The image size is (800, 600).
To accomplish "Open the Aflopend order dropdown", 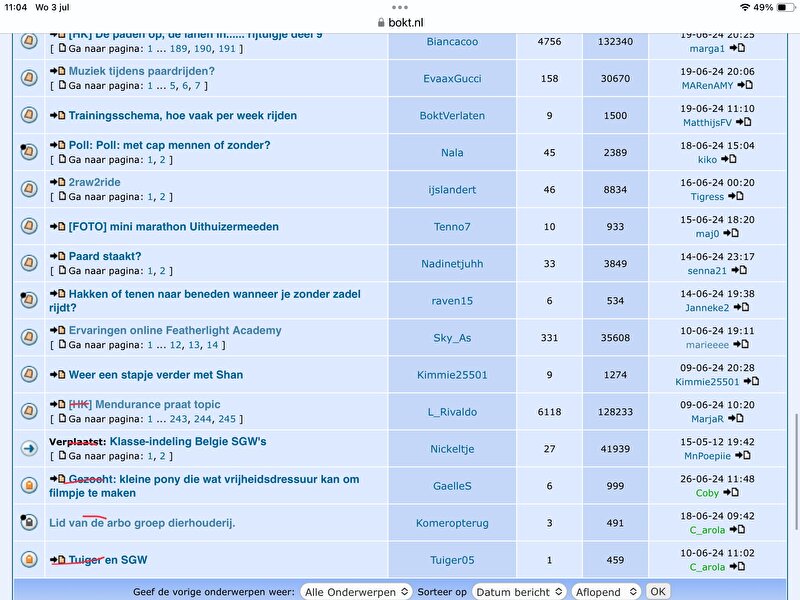I will click(x=606, y=592).
